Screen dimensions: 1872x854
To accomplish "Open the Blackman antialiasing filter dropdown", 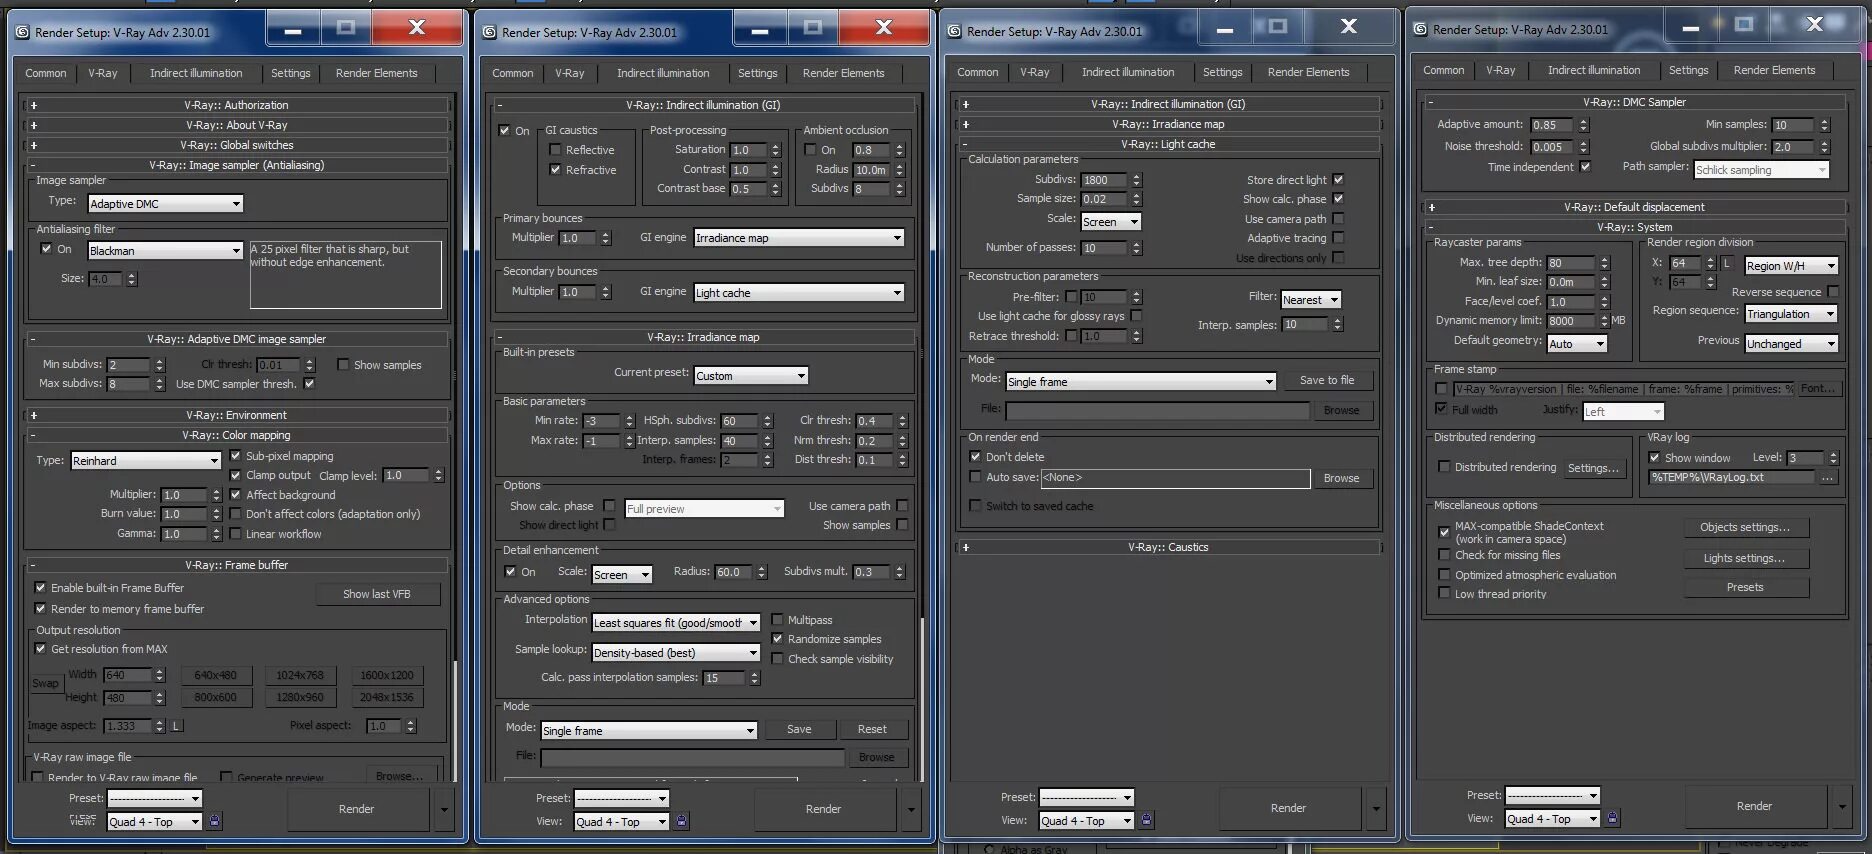I will click(166, 251).
